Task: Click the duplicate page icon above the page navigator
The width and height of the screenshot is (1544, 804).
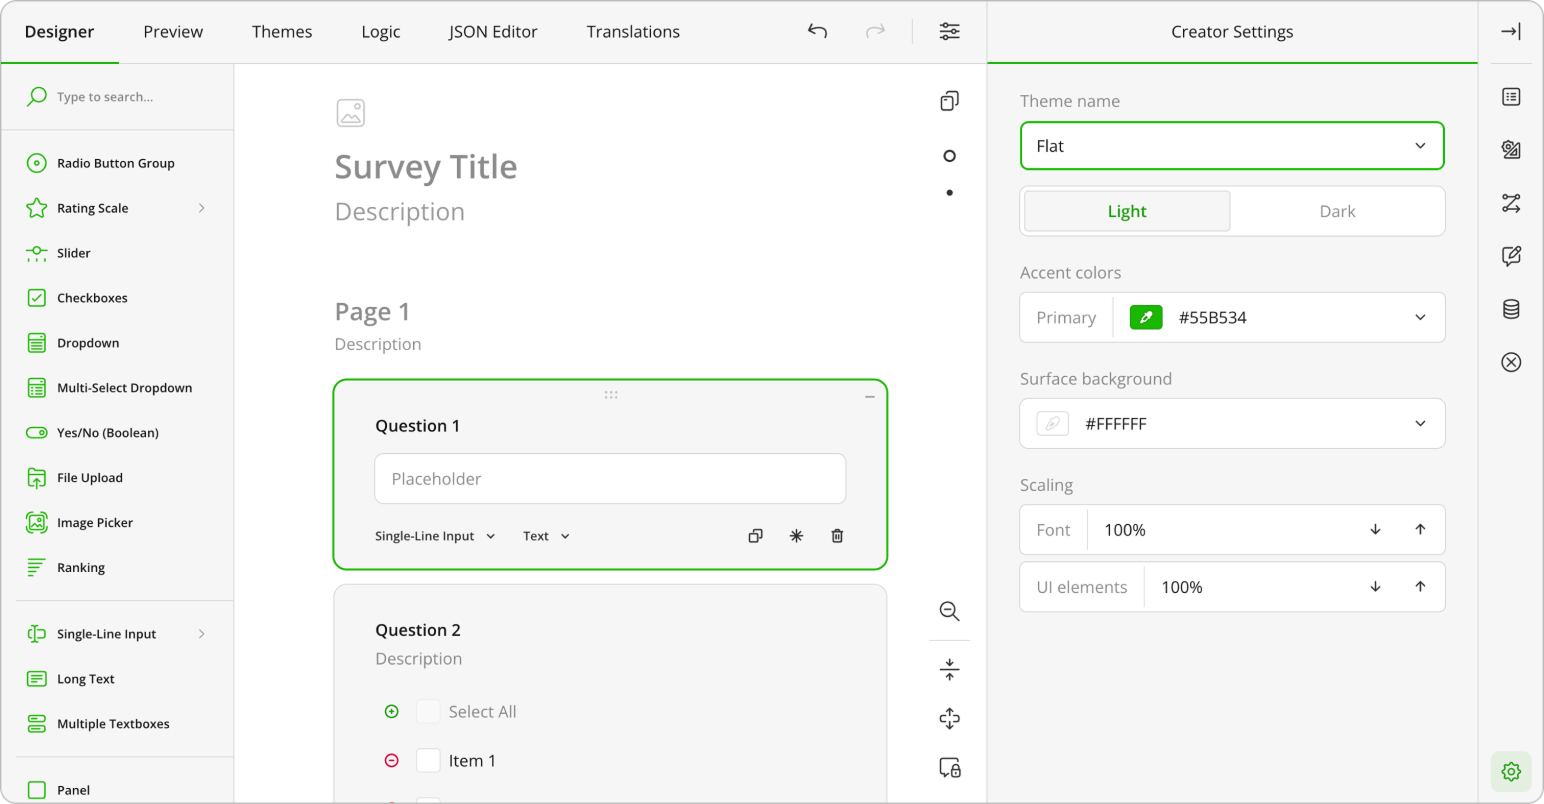Action: 949,101
